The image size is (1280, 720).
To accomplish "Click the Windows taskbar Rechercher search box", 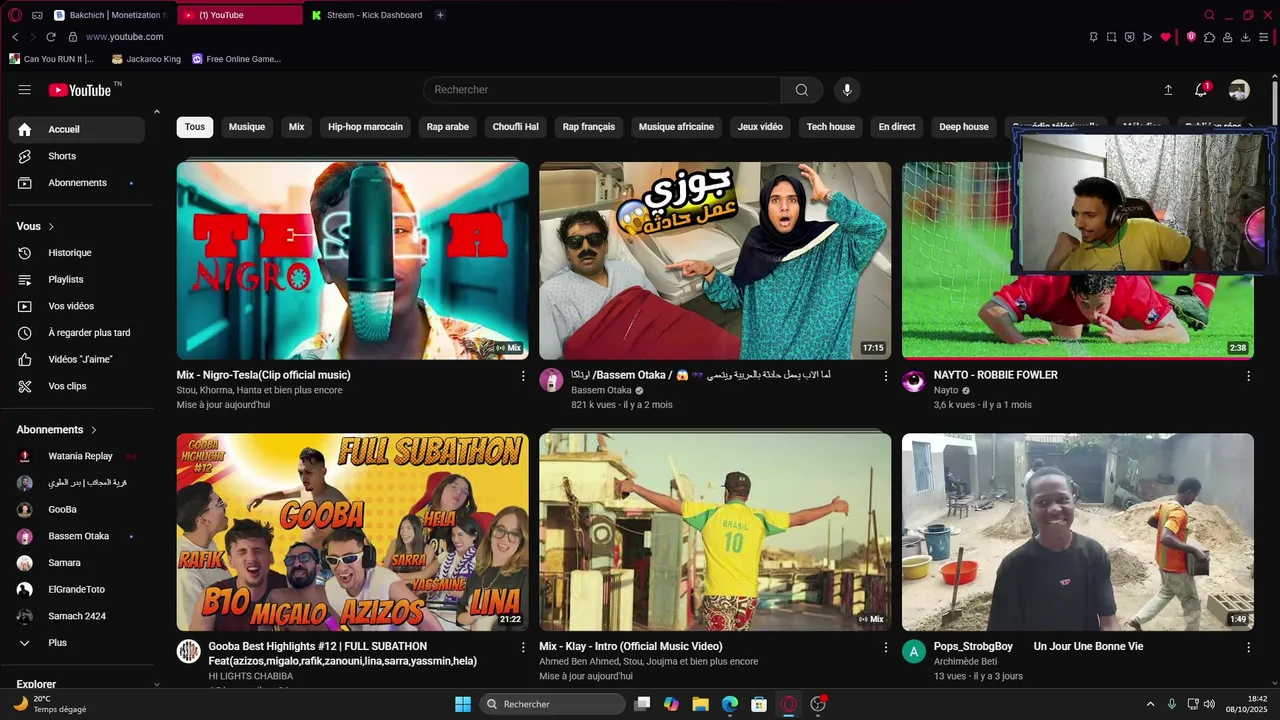I will click(552, 704).
